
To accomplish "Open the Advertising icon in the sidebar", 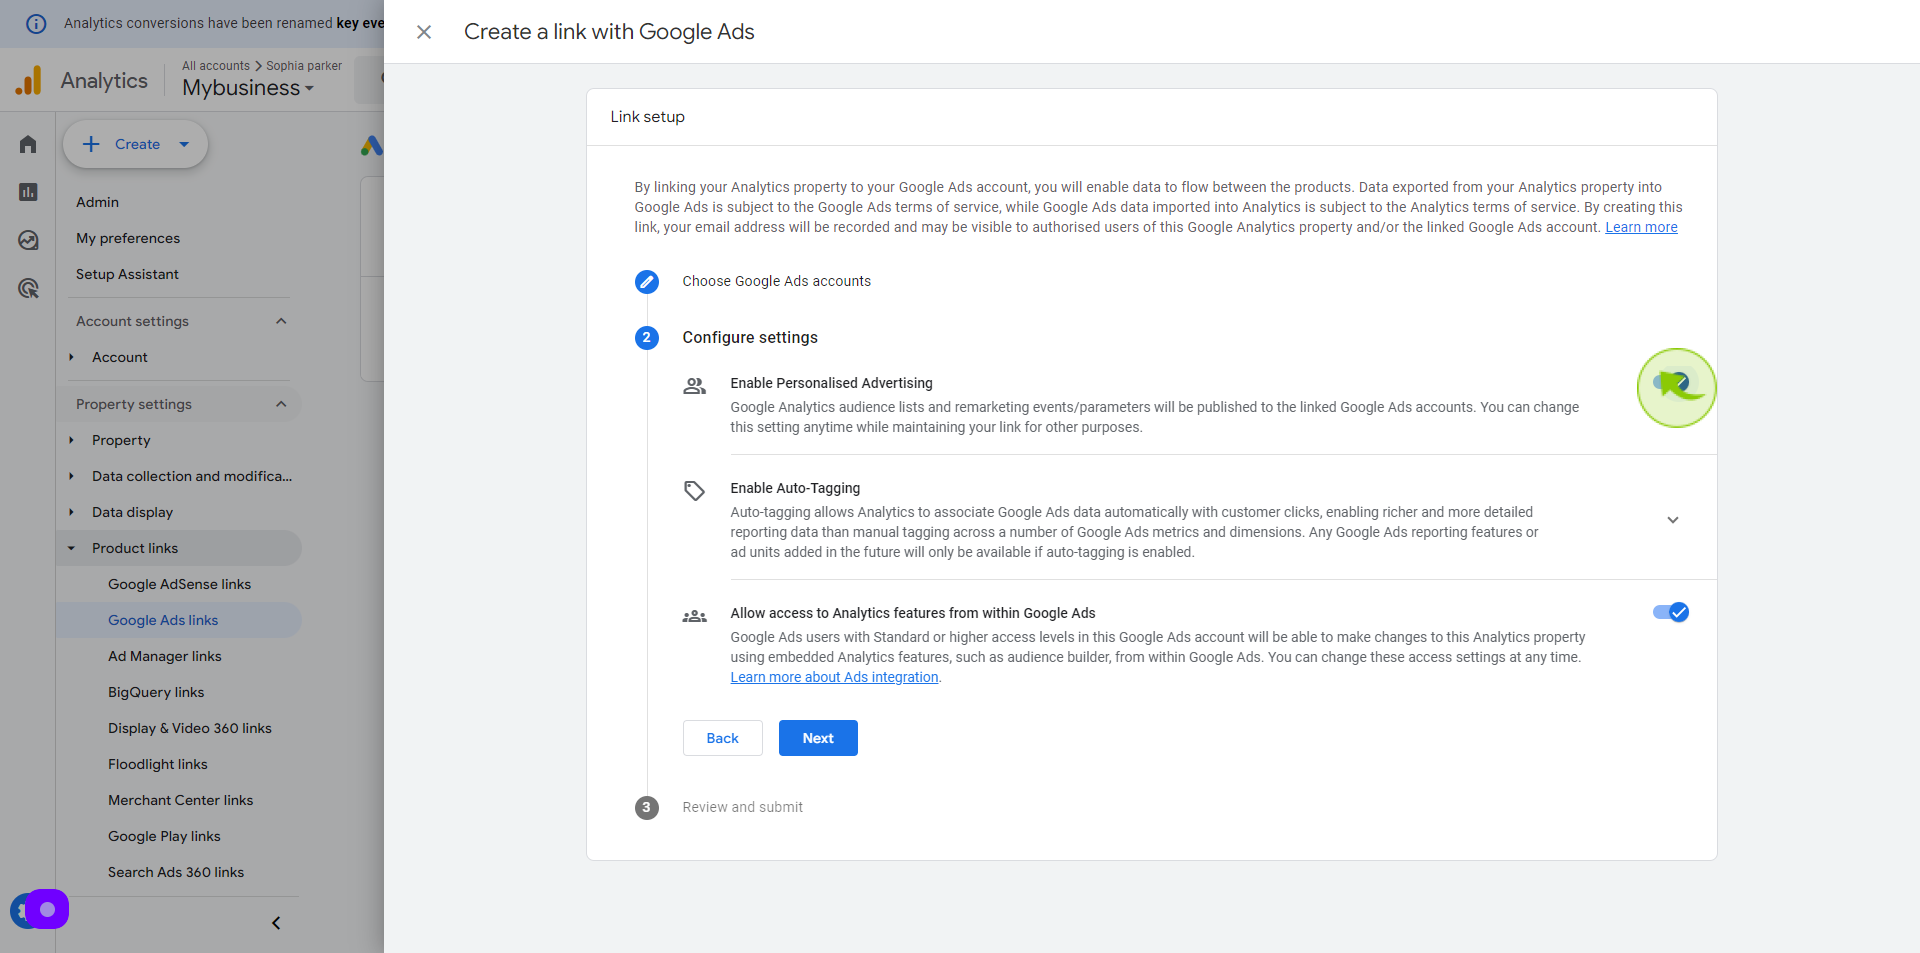I will point(28,288).
